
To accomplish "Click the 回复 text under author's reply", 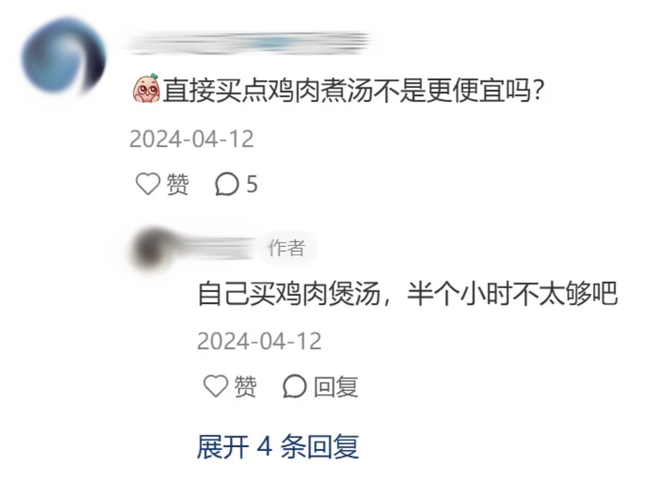I will click(336, 387).
